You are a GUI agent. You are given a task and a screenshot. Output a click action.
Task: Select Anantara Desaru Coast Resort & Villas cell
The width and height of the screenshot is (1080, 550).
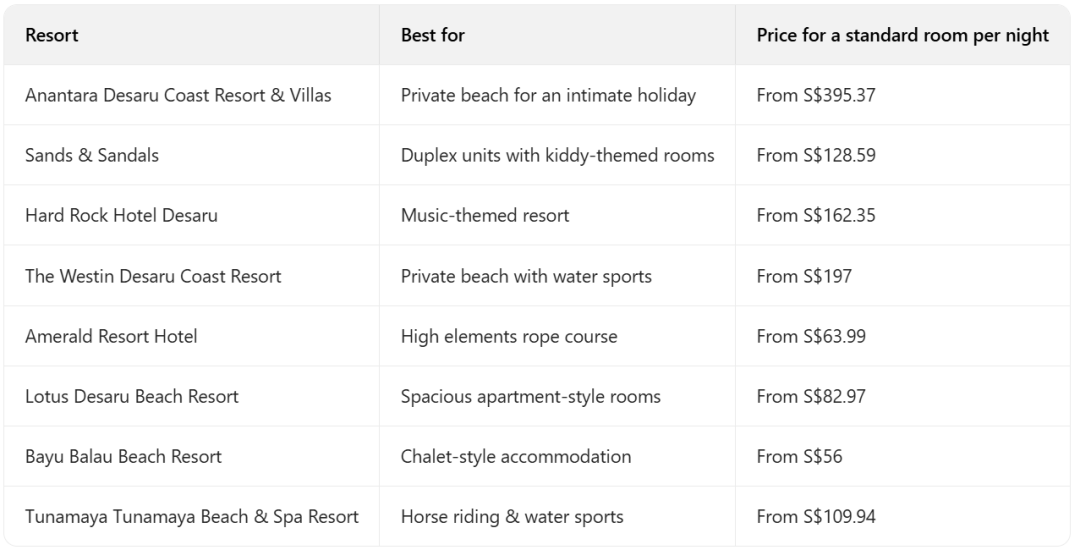point(178,96)
